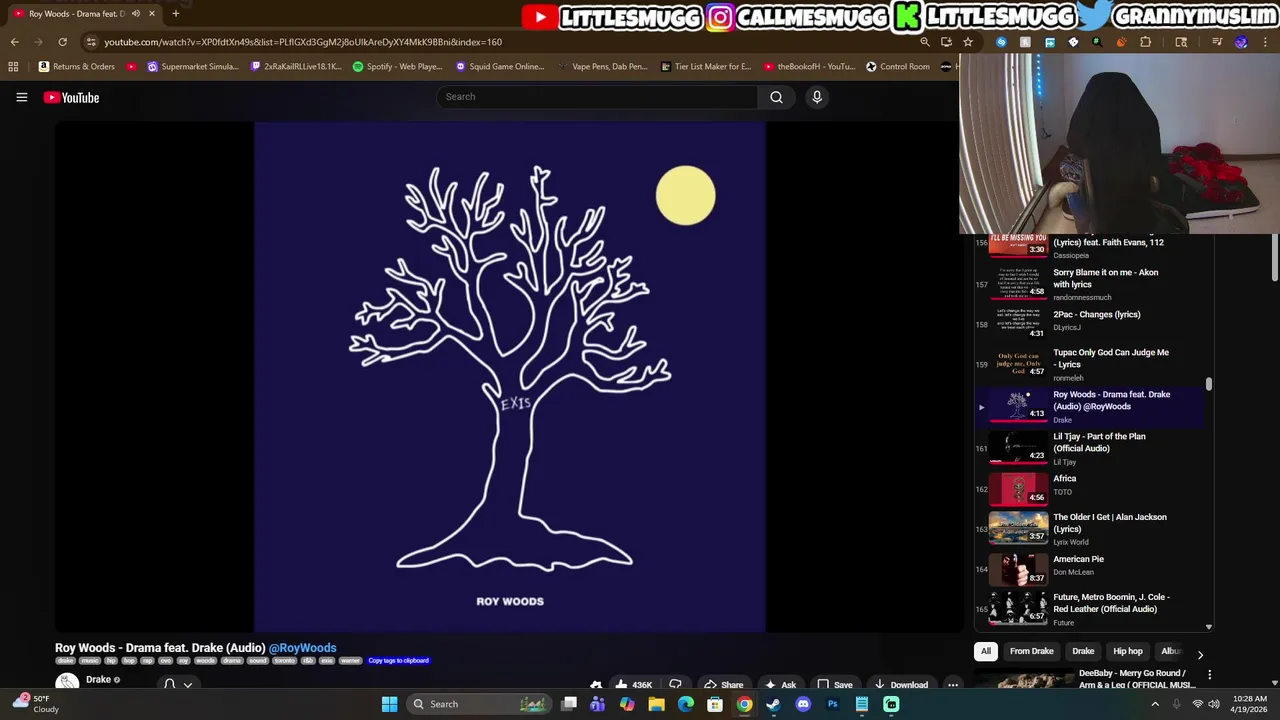Save the video to a playlist
1280x720 pixels.
click(835, 685)
